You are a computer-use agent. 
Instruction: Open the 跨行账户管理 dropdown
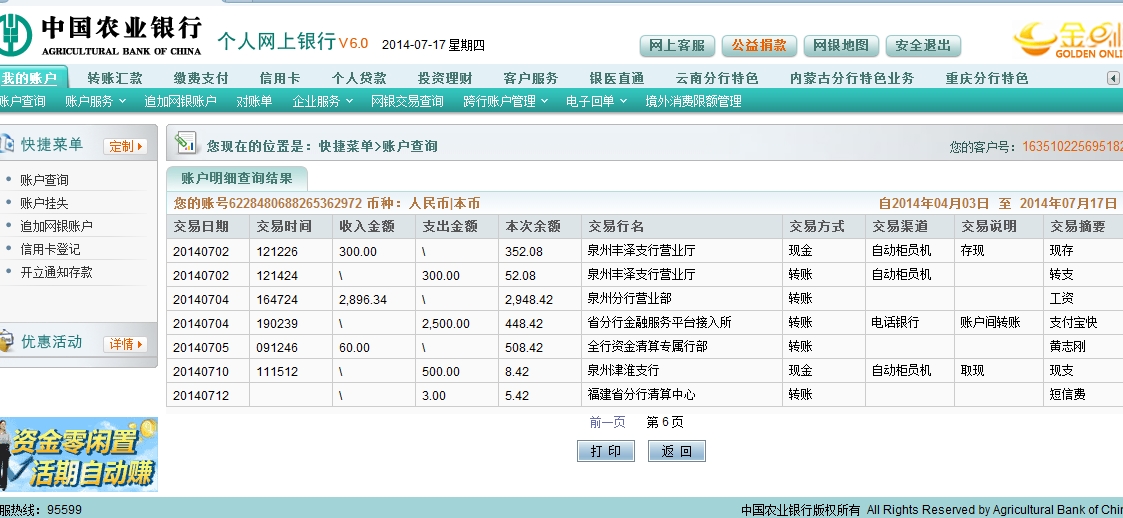[505, 101]
